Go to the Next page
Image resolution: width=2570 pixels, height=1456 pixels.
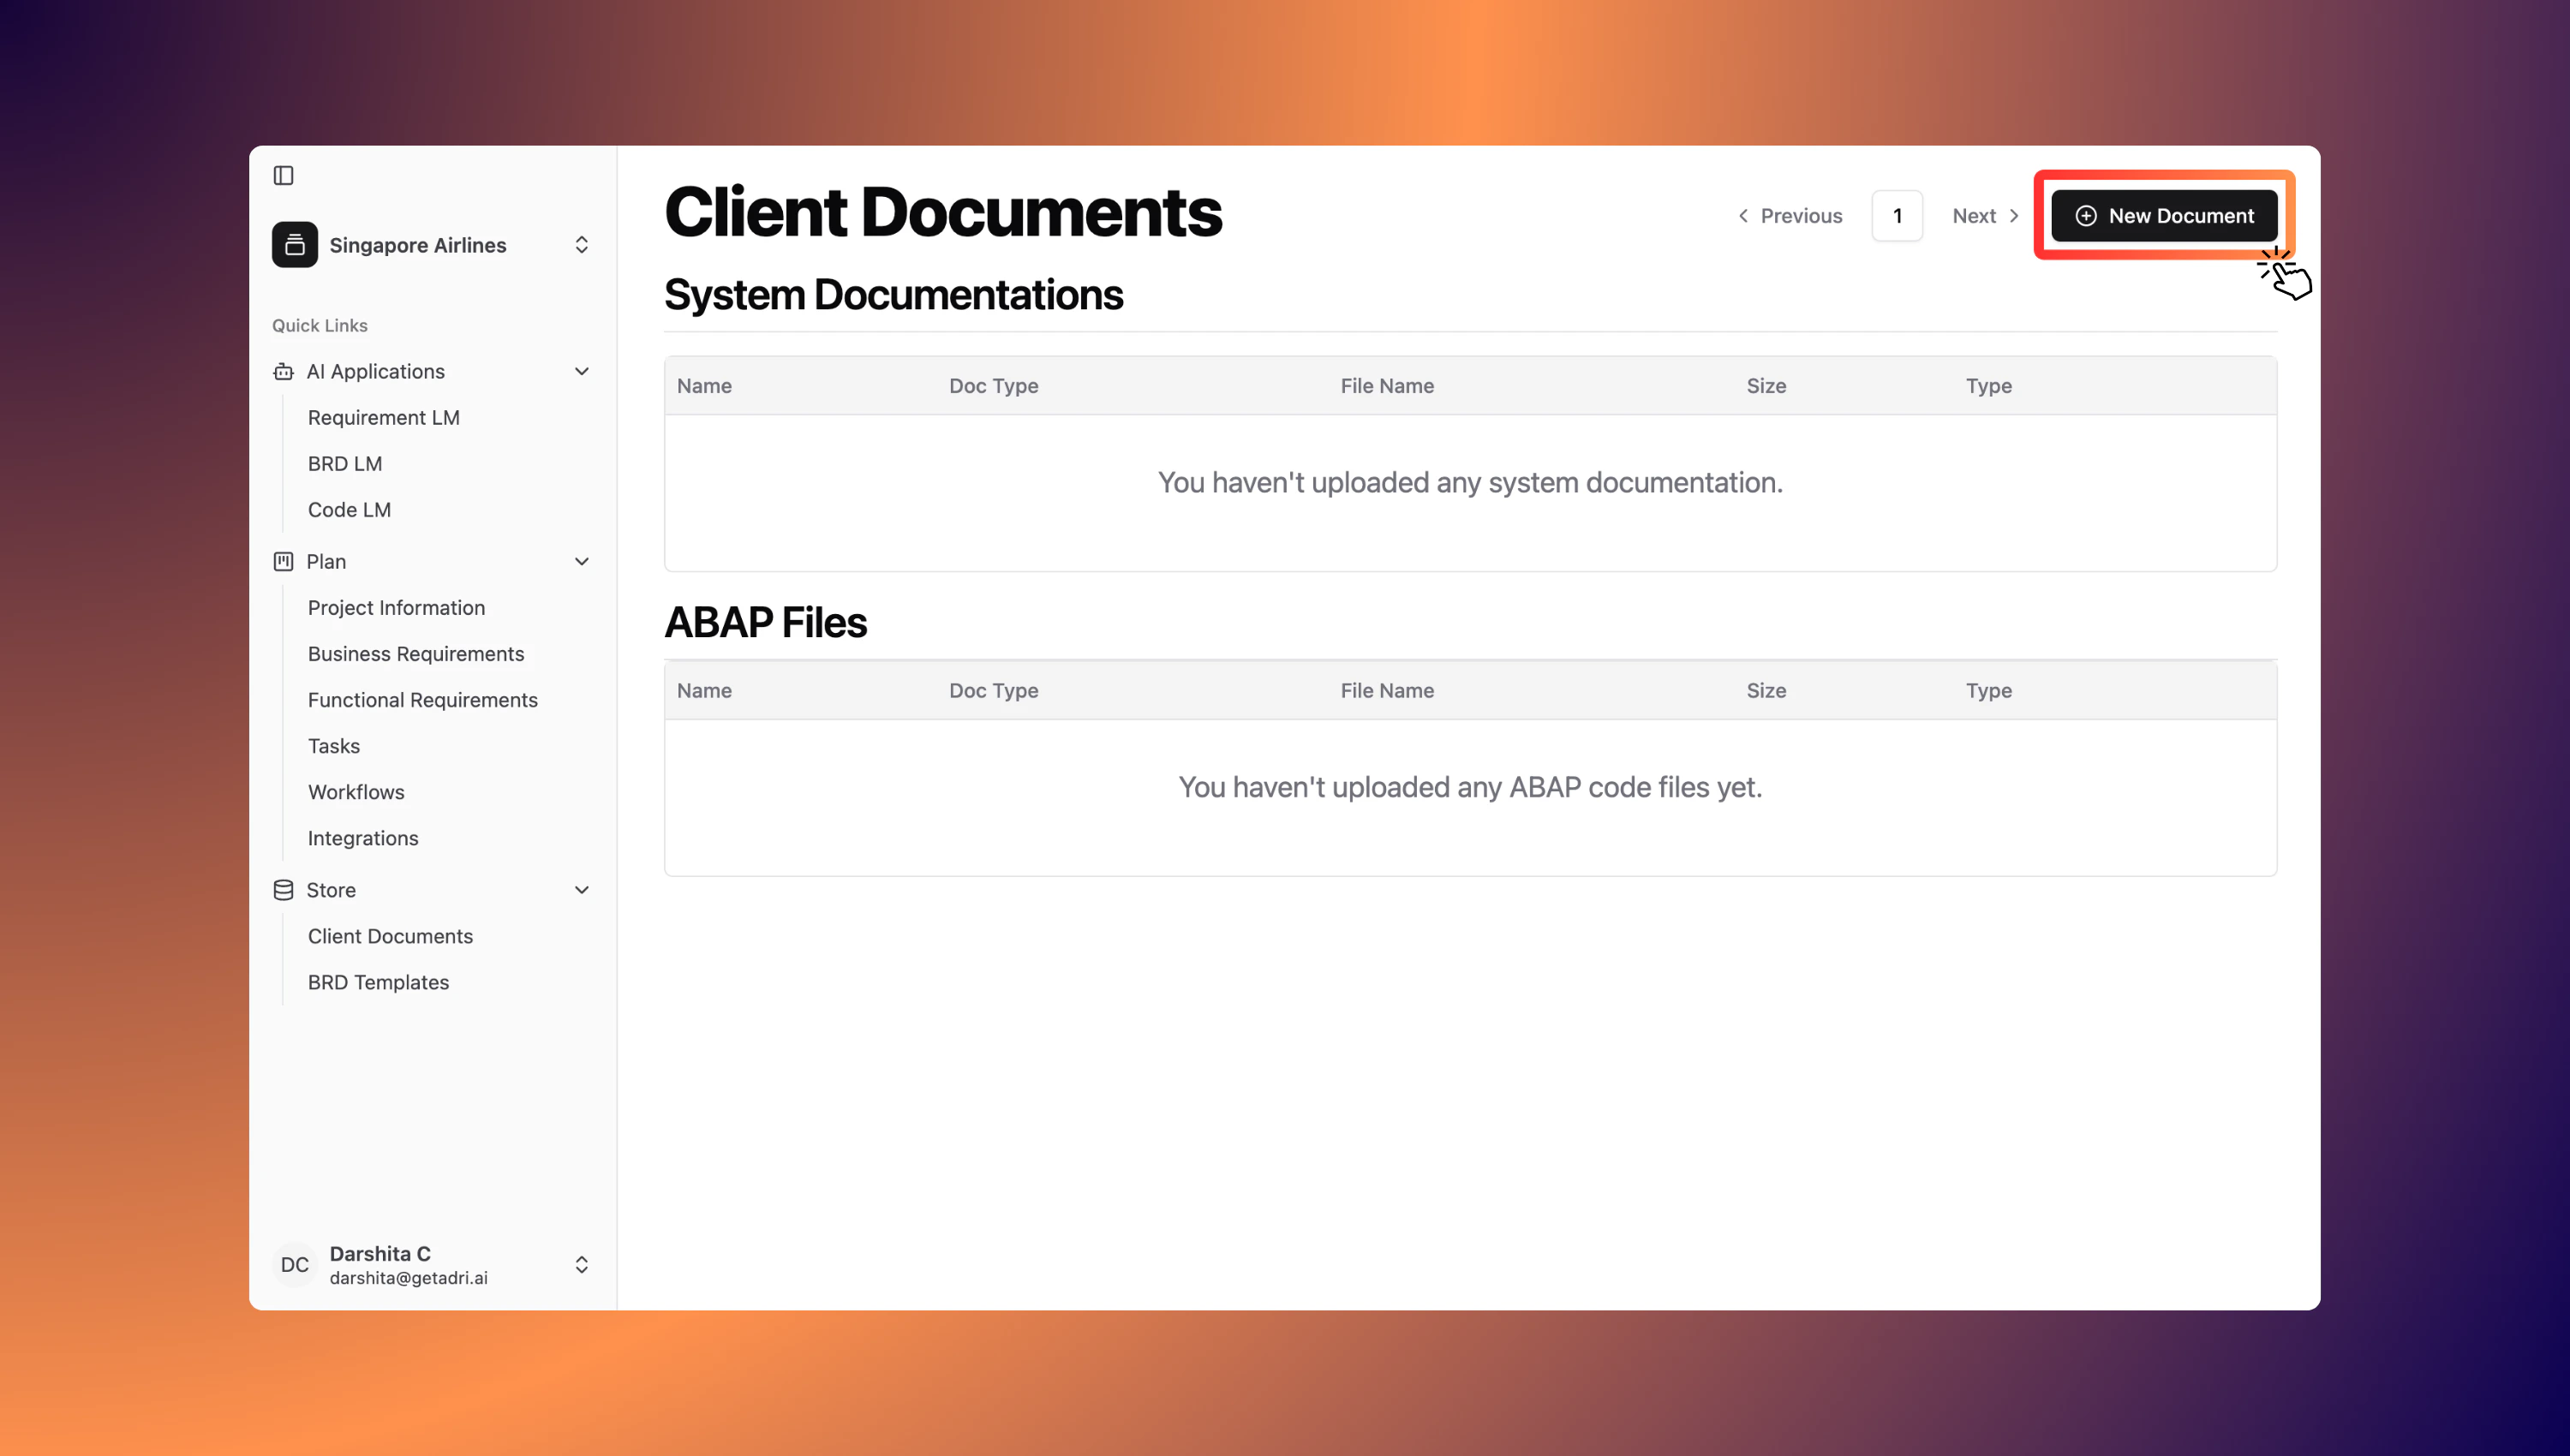[1985, 216]
